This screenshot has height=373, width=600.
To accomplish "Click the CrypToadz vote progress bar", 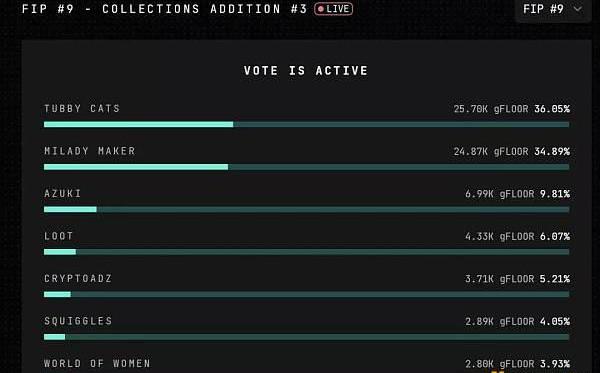I will point(307,294).
